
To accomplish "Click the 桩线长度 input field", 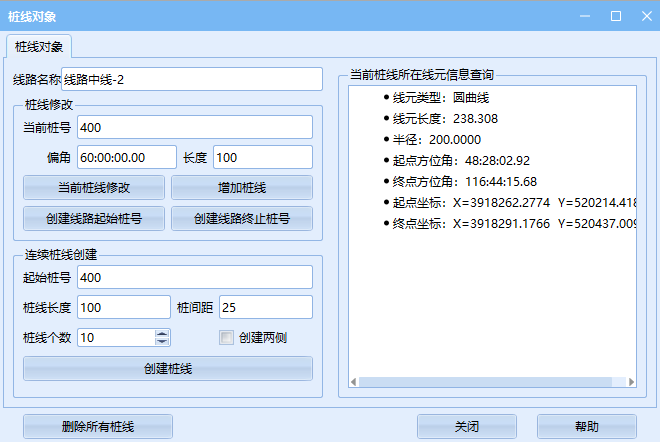I will point(123,307).
